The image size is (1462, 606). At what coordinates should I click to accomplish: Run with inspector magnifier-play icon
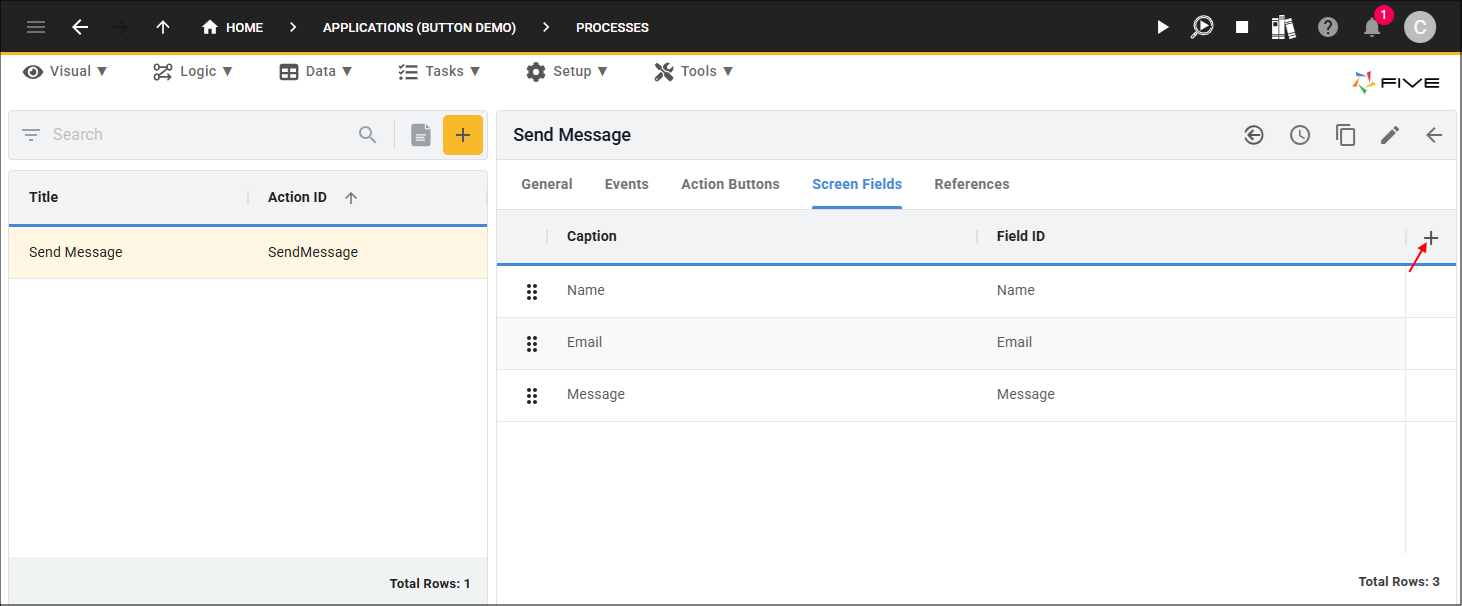click(x=1202, y=27)
